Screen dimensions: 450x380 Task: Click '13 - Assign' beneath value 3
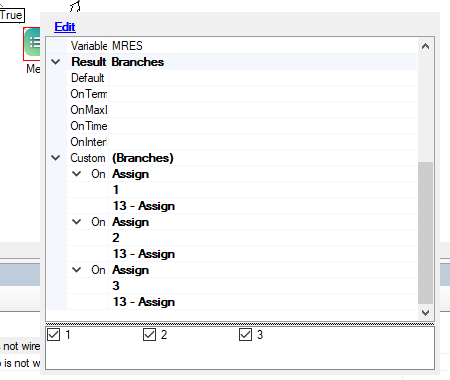coord(144,302)
